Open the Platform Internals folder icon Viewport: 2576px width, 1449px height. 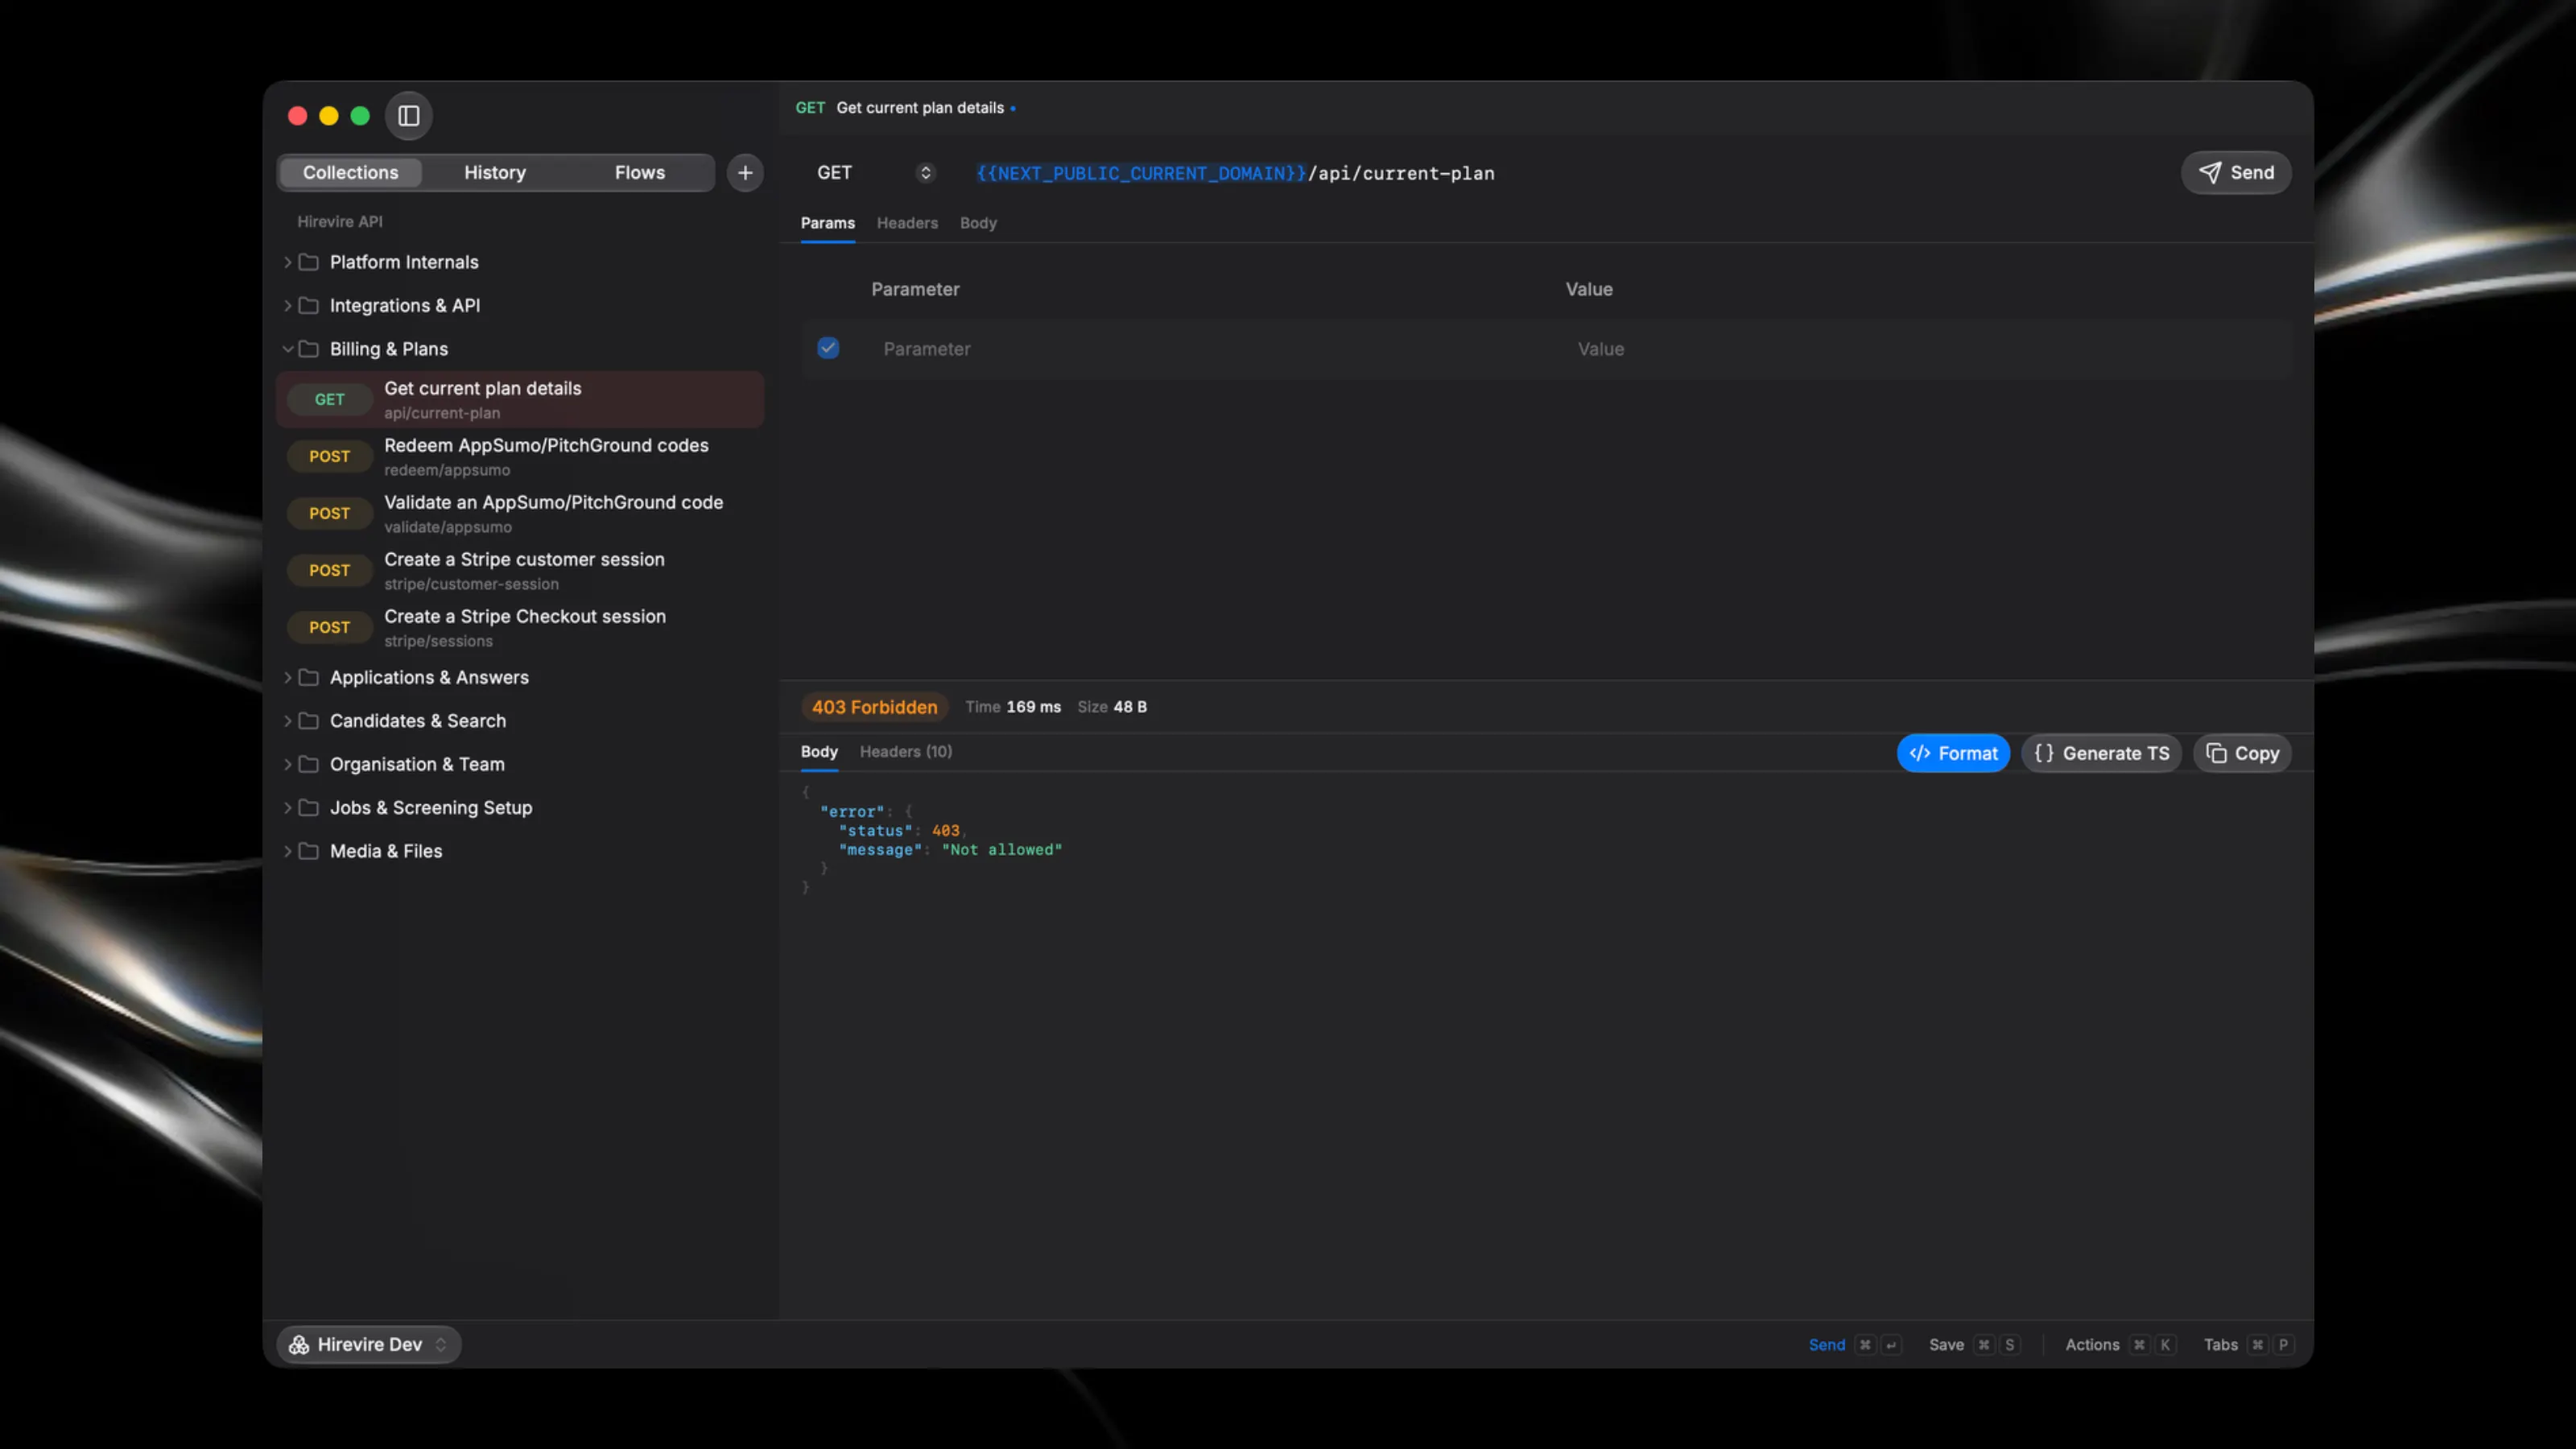(309, 262)
